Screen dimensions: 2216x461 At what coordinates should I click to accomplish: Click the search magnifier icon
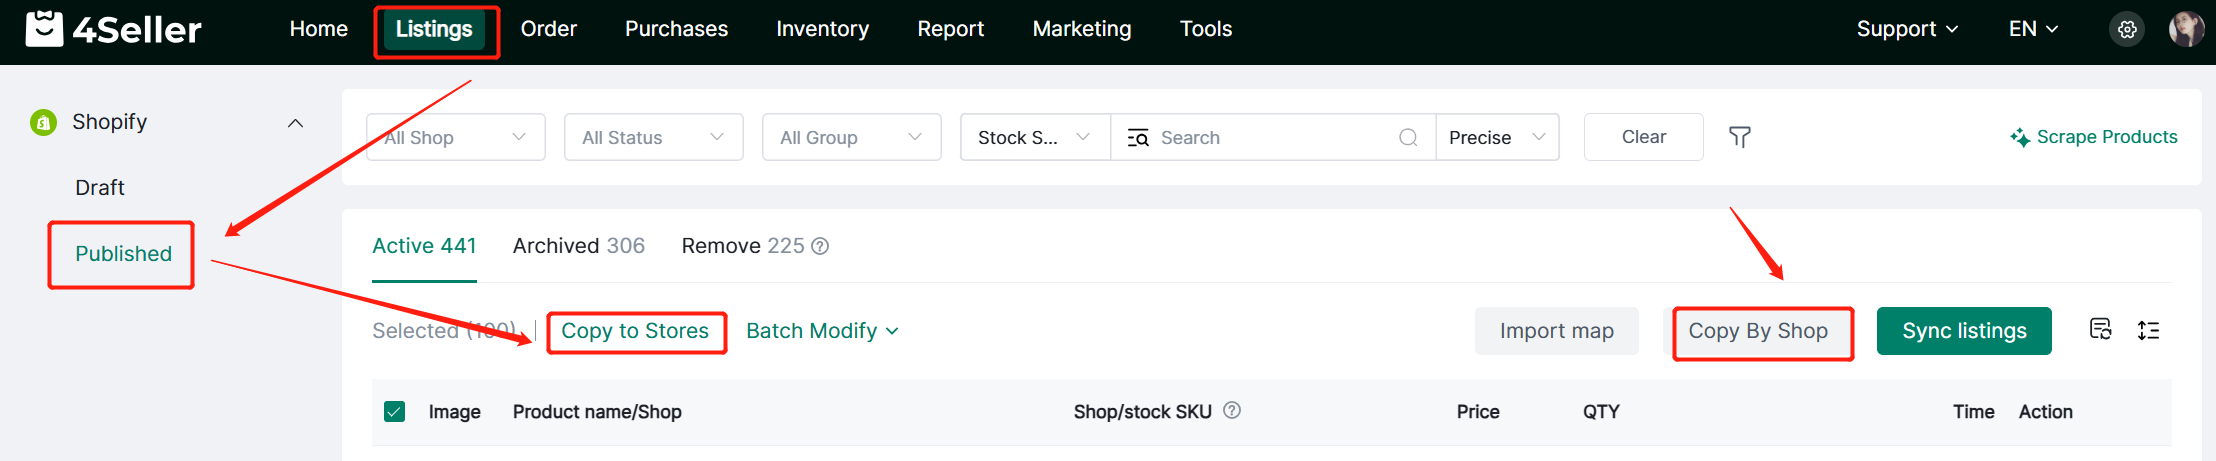1408,137
